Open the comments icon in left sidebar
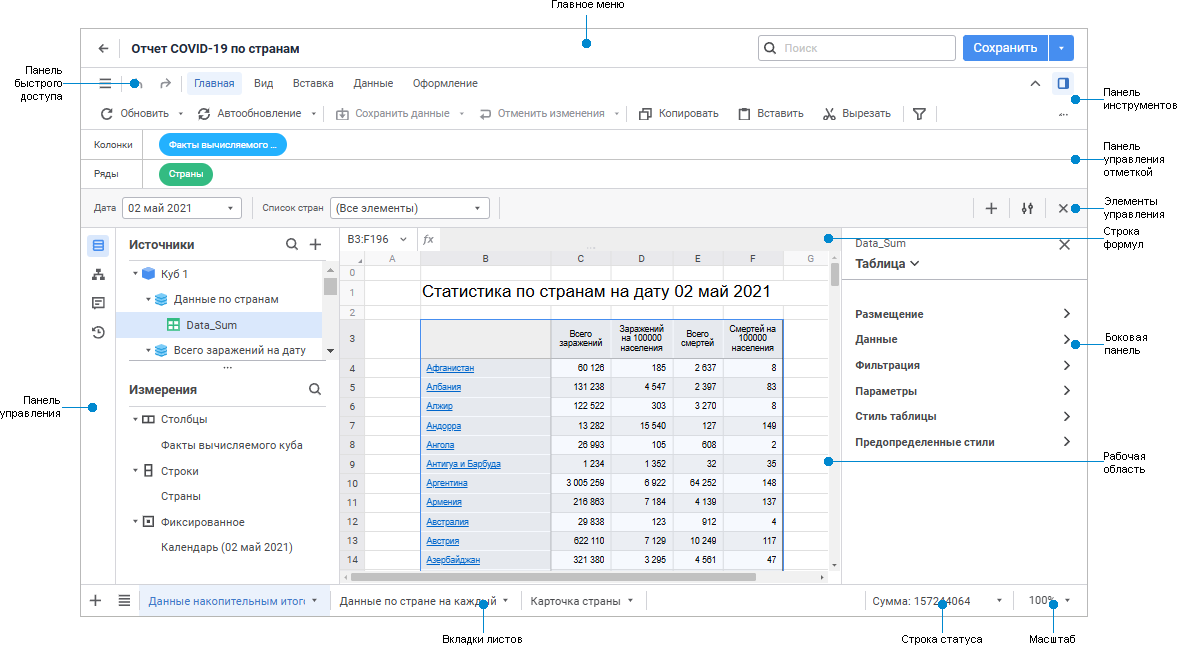Viewport: 1177px width, 645px height. 98,303
